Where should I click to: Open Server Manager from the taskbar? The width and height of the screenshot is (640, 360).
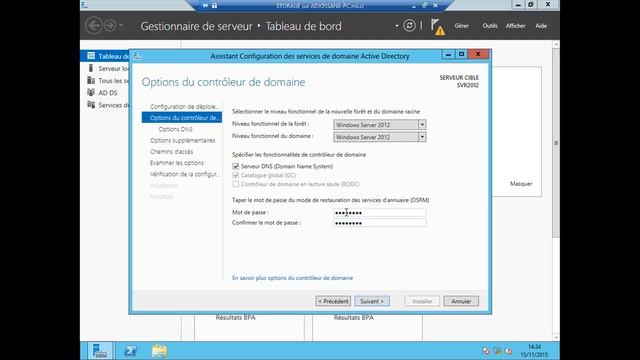(100, 351)
